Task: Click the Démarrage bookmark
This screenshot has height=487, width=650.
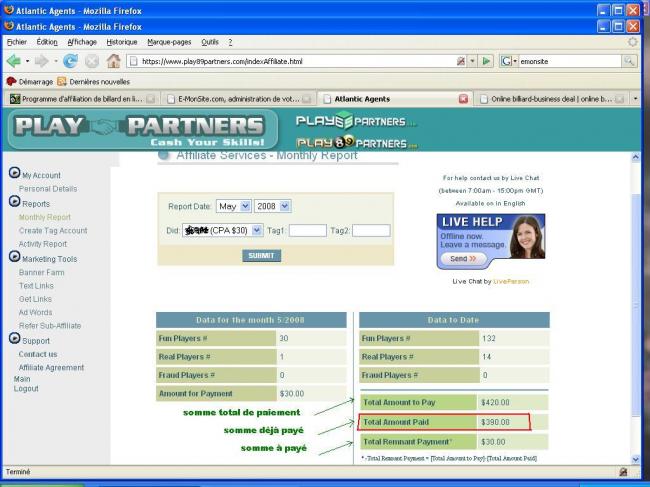Action: [x=29, y=82]
